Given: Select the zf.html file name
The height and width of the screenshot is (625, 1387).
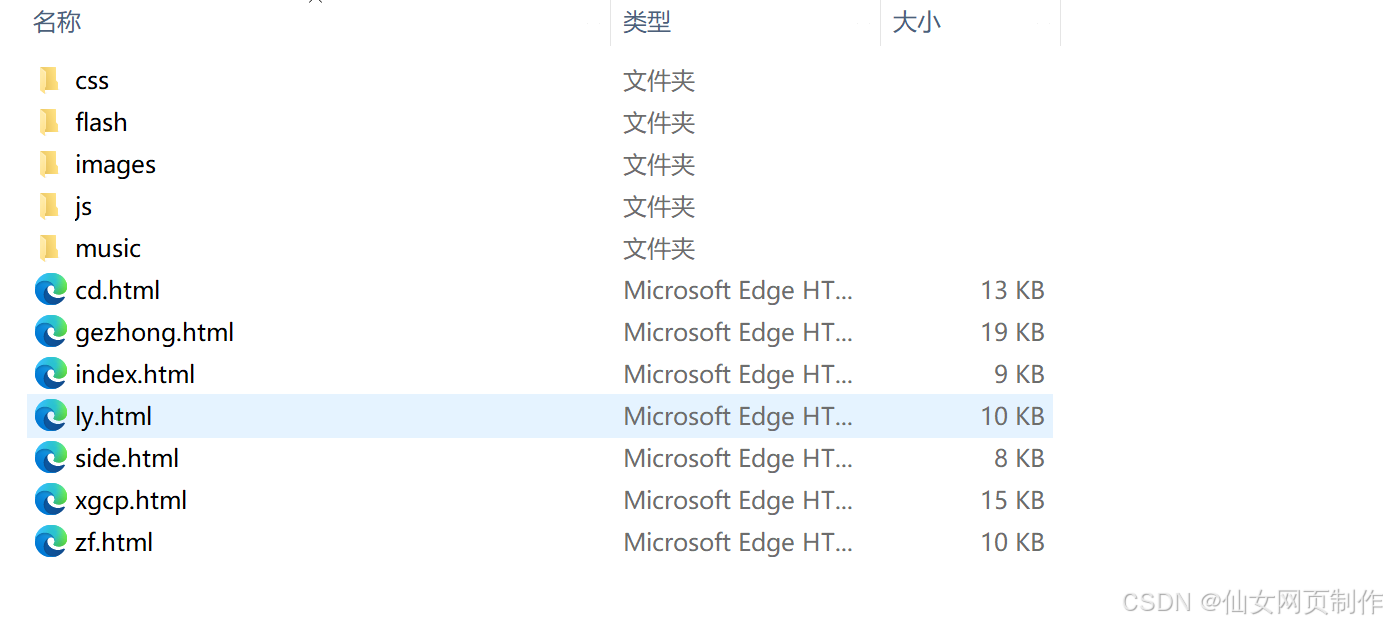Looking at the screenshot, I should tap(114, 541).
